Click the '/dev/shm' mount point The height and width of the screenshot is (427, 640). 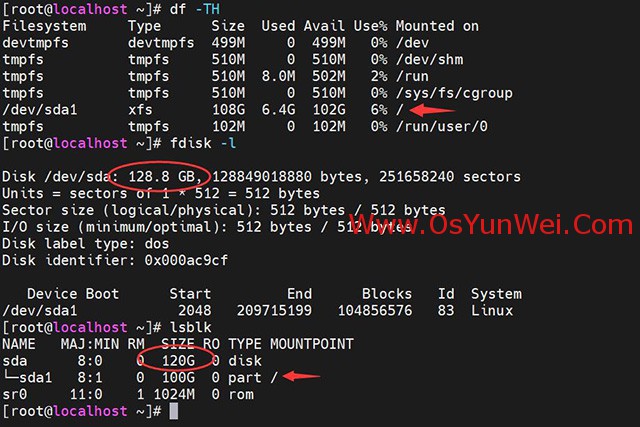[x=429, y=60]
